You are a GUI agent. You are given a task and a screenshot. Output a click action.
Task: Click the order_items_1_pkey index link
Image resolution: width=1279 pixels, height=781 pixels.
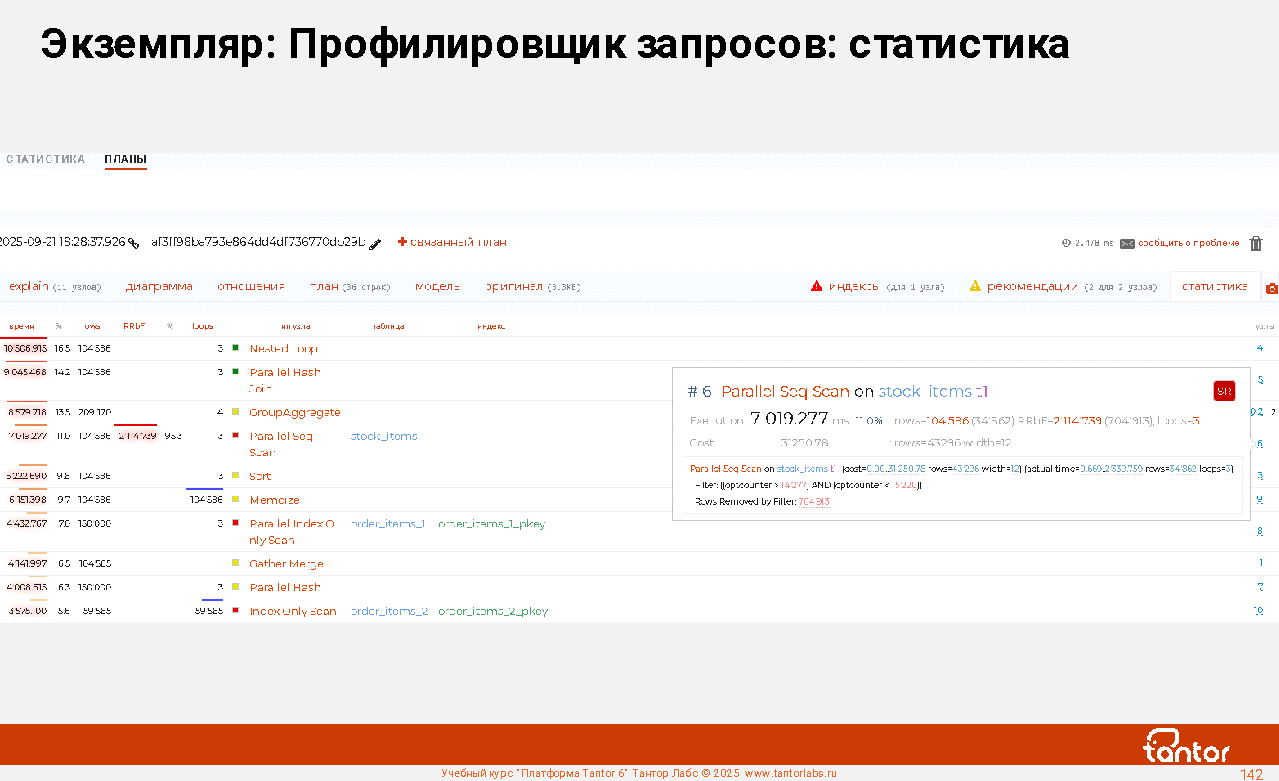click(492, 524)
